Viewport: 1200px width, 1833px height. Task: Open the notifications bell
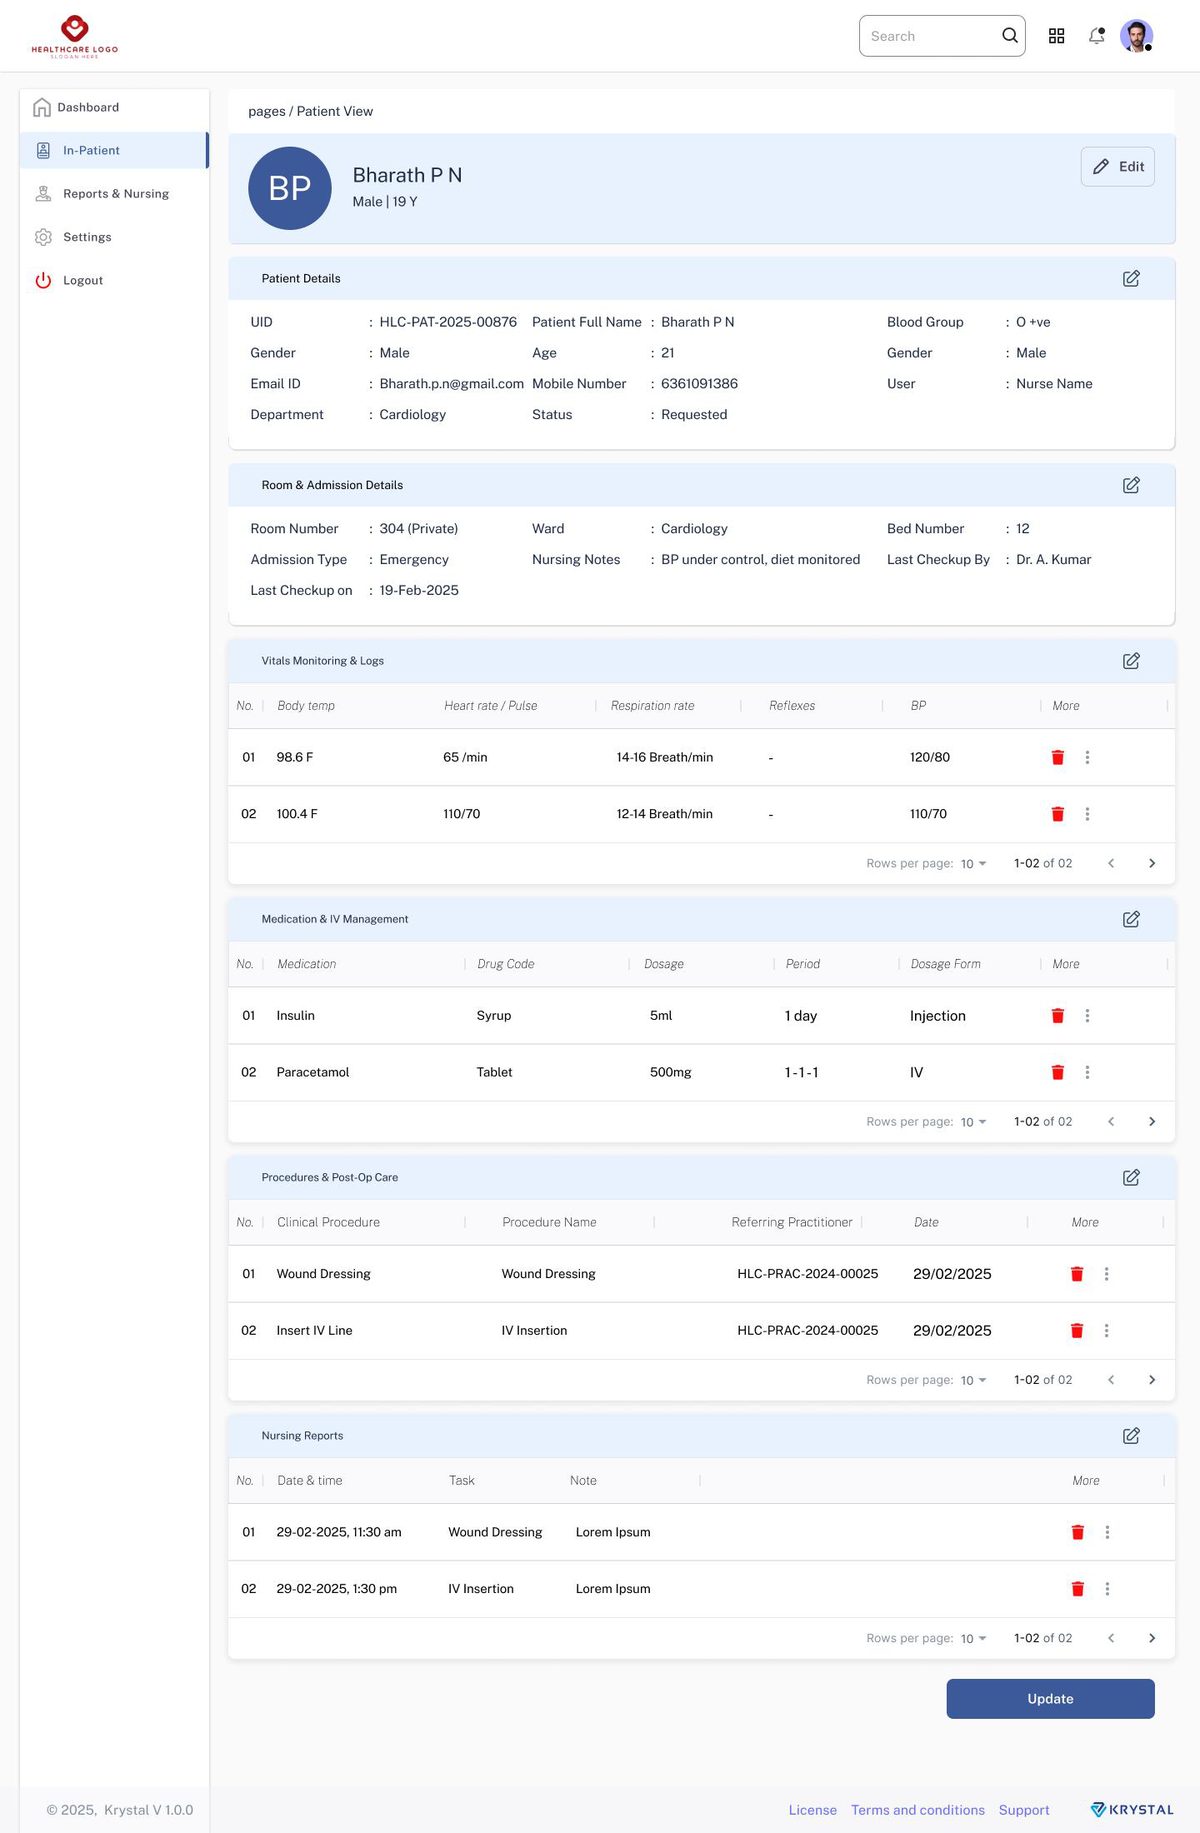pos(1097,36)
